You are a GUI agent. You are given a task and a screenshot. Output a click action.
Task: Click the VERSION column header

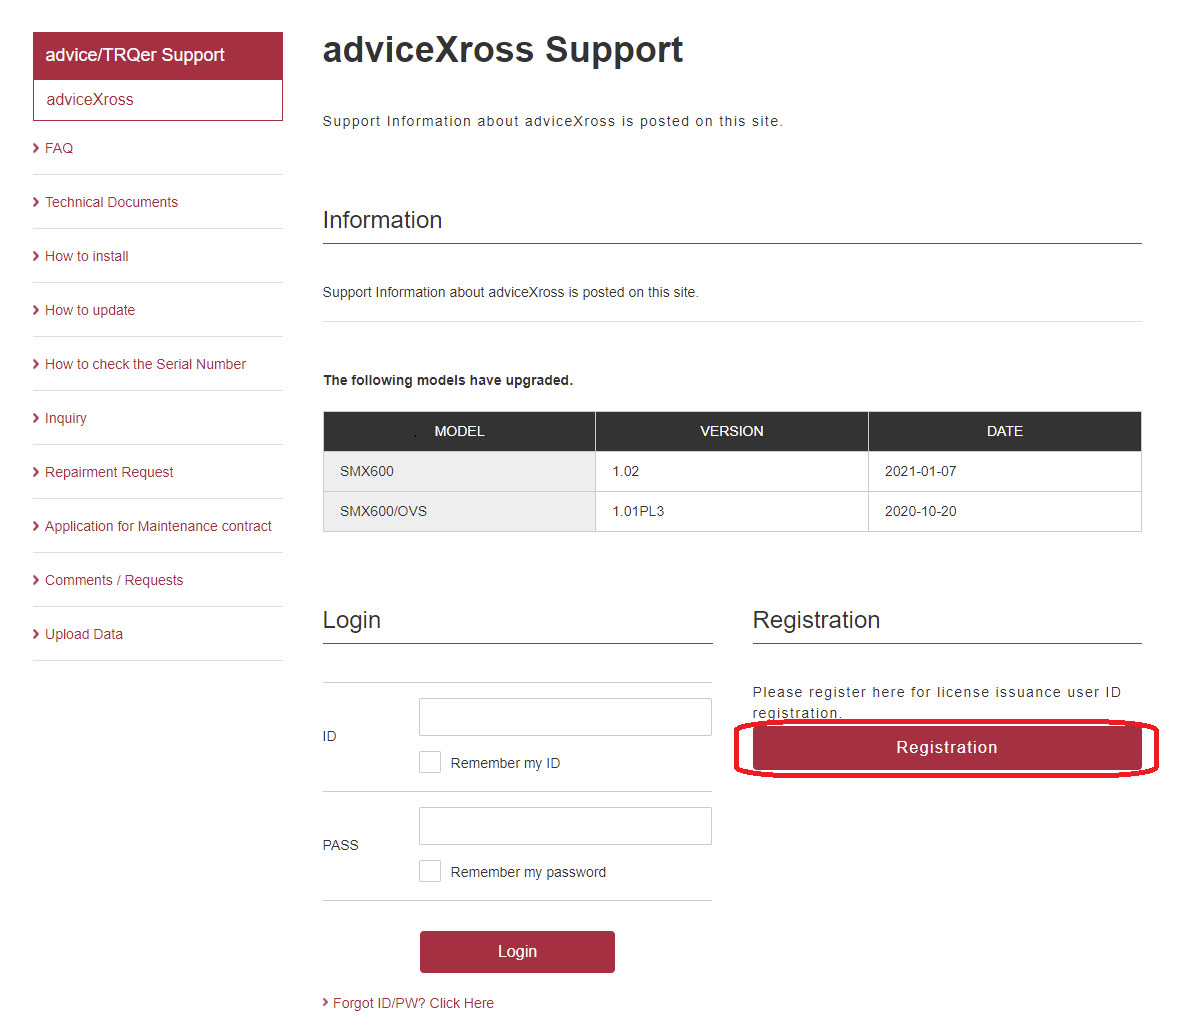click(x=731, y=431)
